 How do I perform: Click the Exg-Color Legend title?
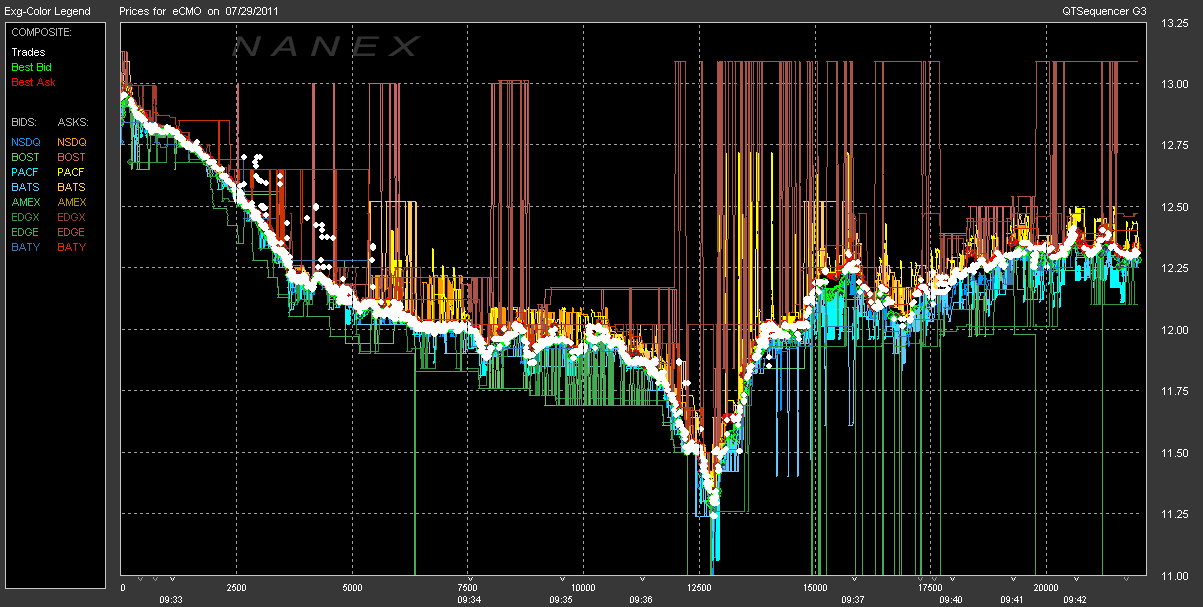tap(47, 11)
